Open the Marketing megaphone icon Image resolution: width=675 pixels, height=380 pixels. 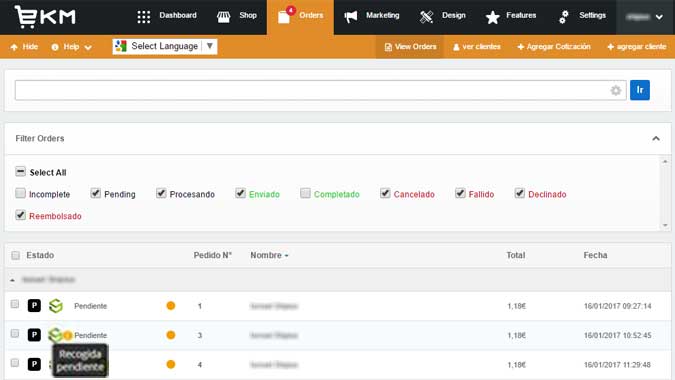click(351, 17)
